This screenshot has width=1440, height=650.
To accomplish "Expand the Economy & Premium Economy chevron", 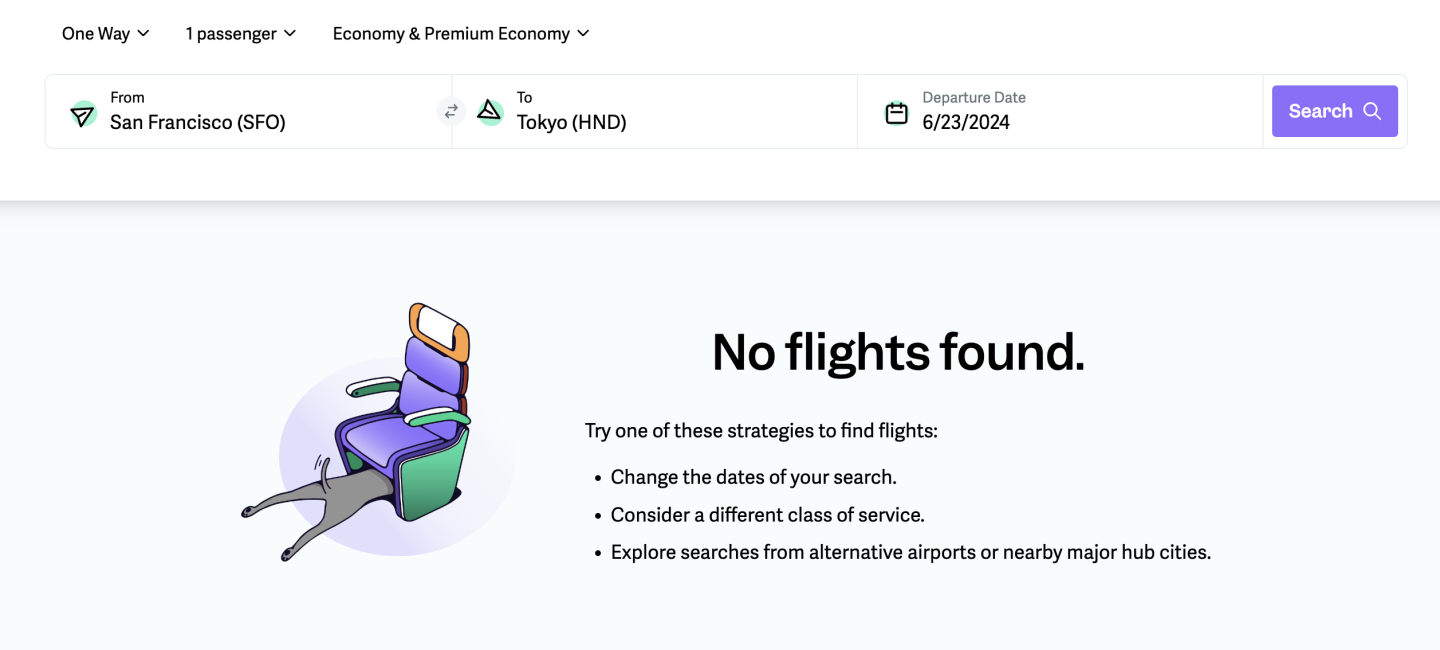I will click(x=583, y=33).
